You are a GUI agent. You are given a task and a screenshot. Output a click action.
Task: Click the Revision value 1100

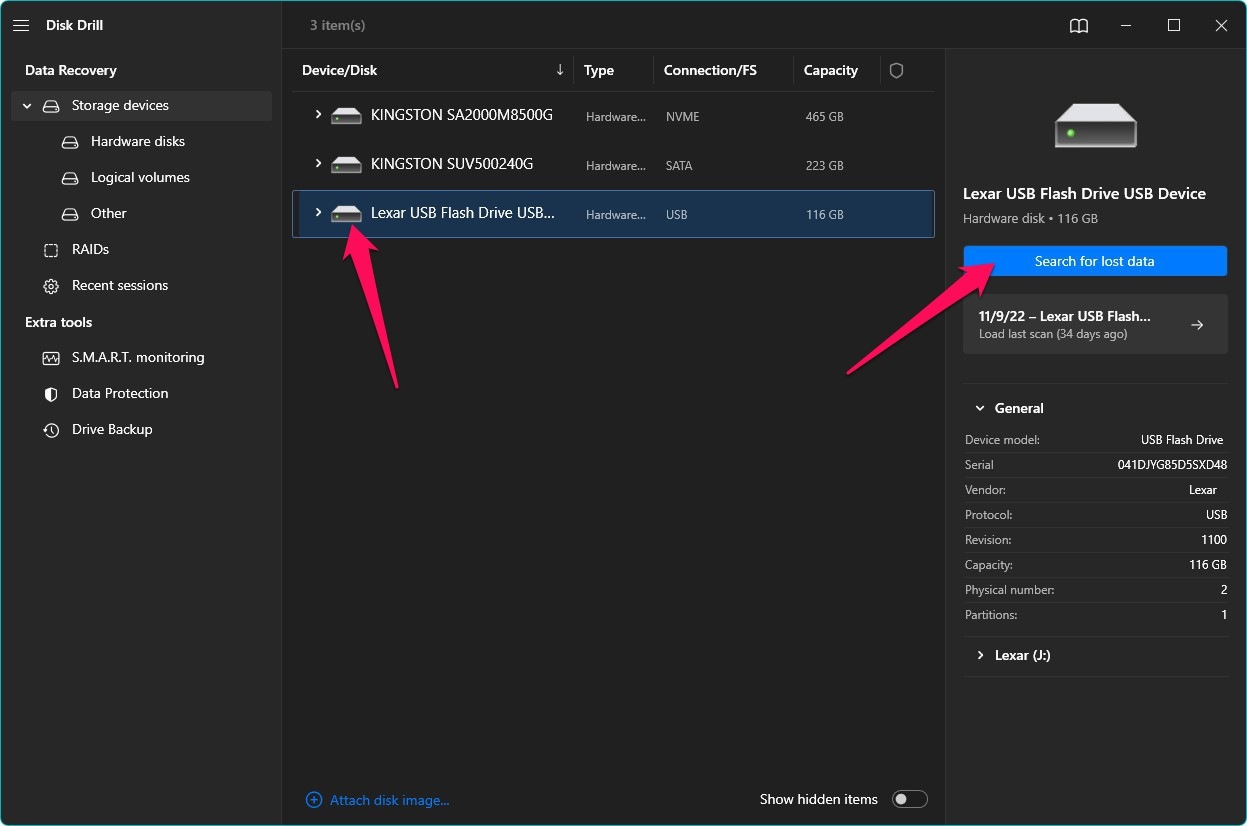pos(1214,540)
